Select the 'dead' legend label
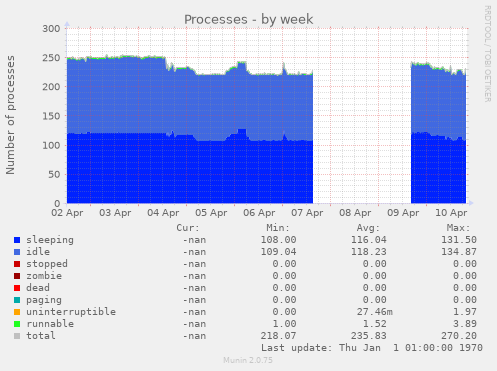The image size is (497, 371). click(38, 288)
